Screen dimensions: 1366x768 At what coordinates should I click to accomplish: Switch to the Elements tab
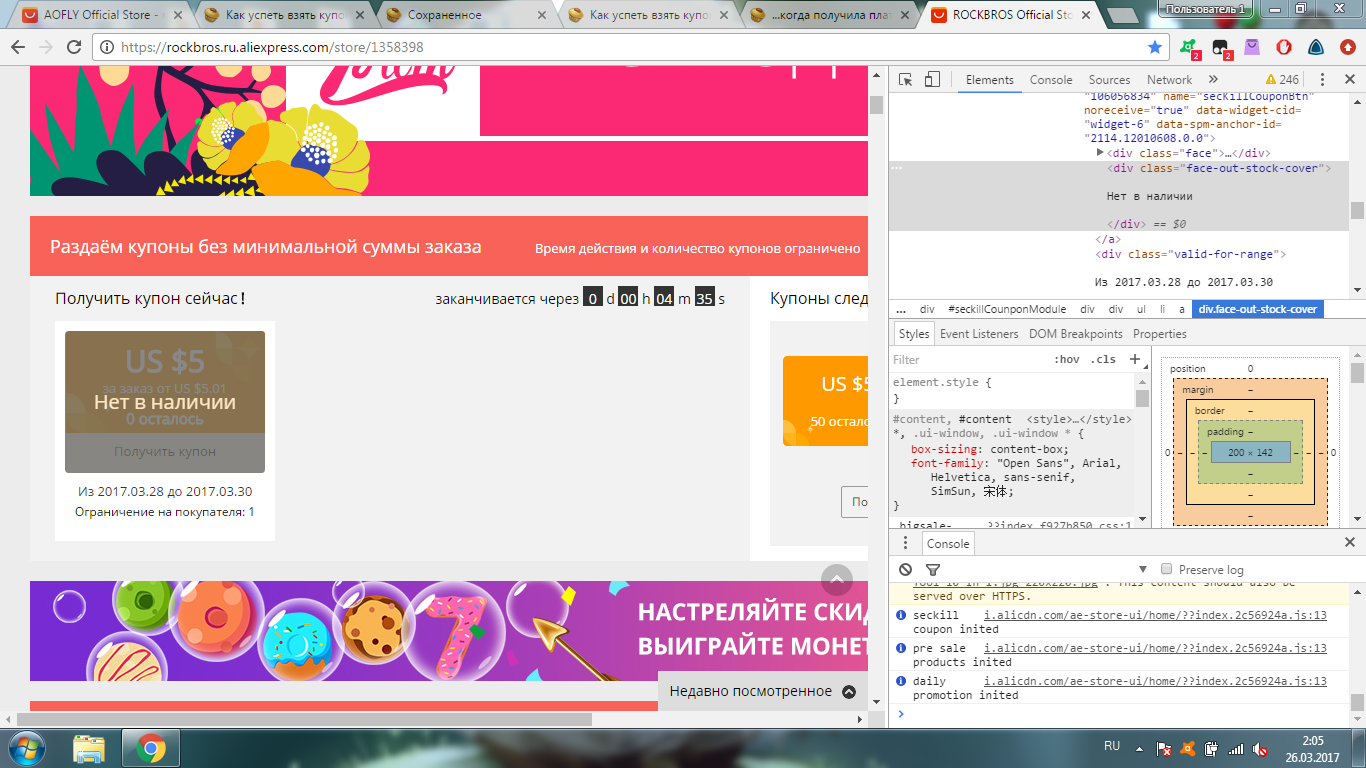pyautogui.click(x=989, y=80)
